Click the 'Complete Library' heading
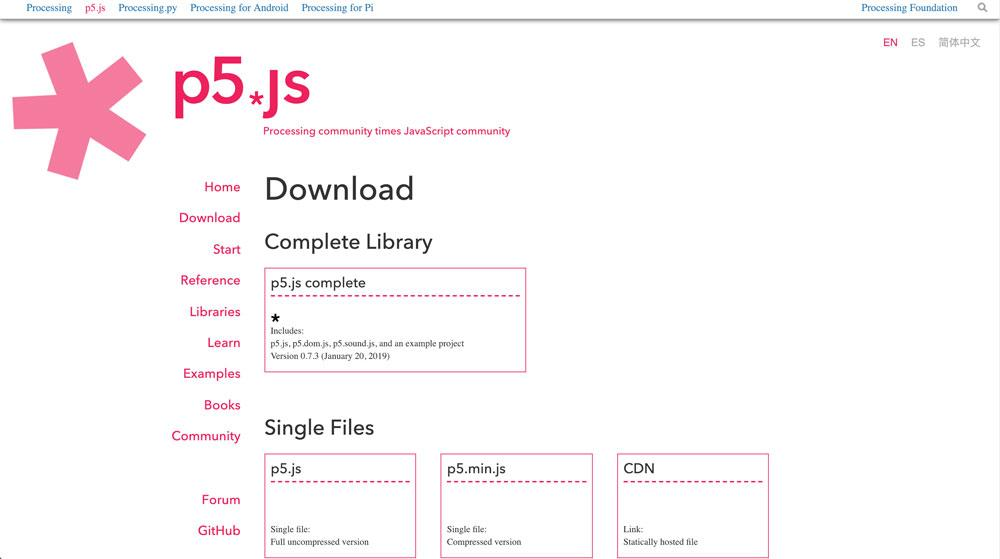The image size is (1000, 559). point(348,242)
